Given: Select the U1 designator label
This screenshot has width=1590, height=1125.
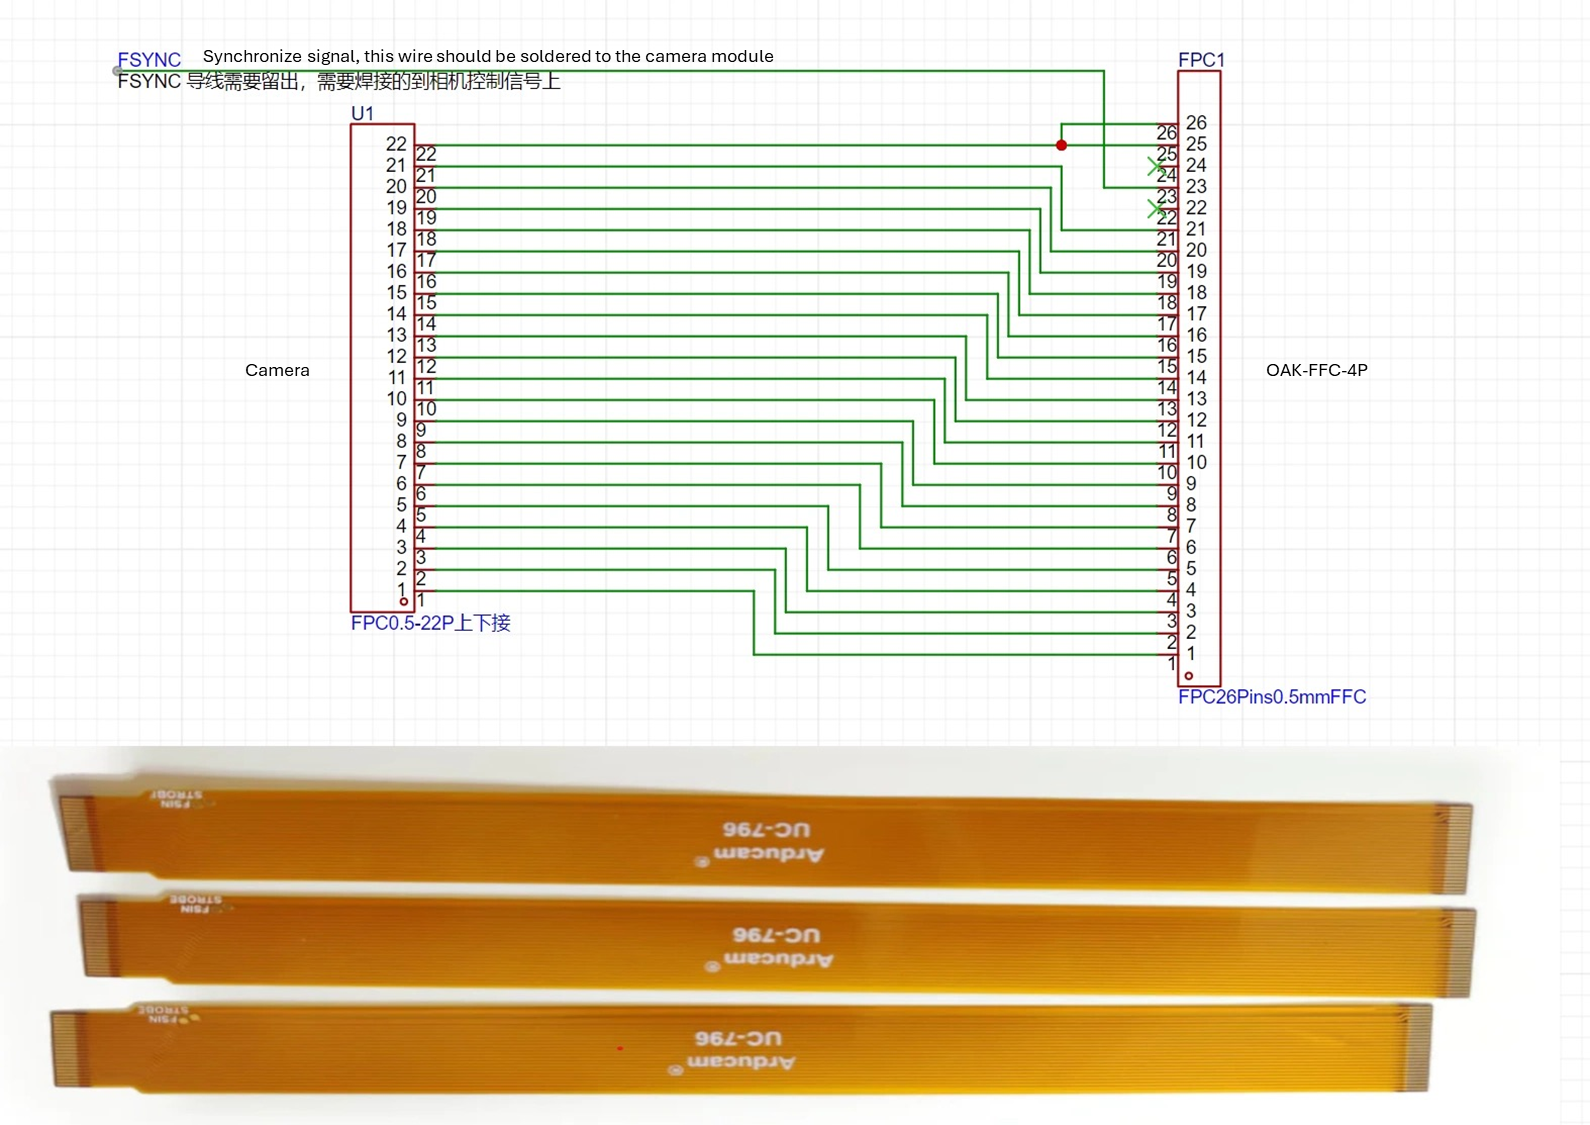Looking at the screenshot, I should (362, 113).
